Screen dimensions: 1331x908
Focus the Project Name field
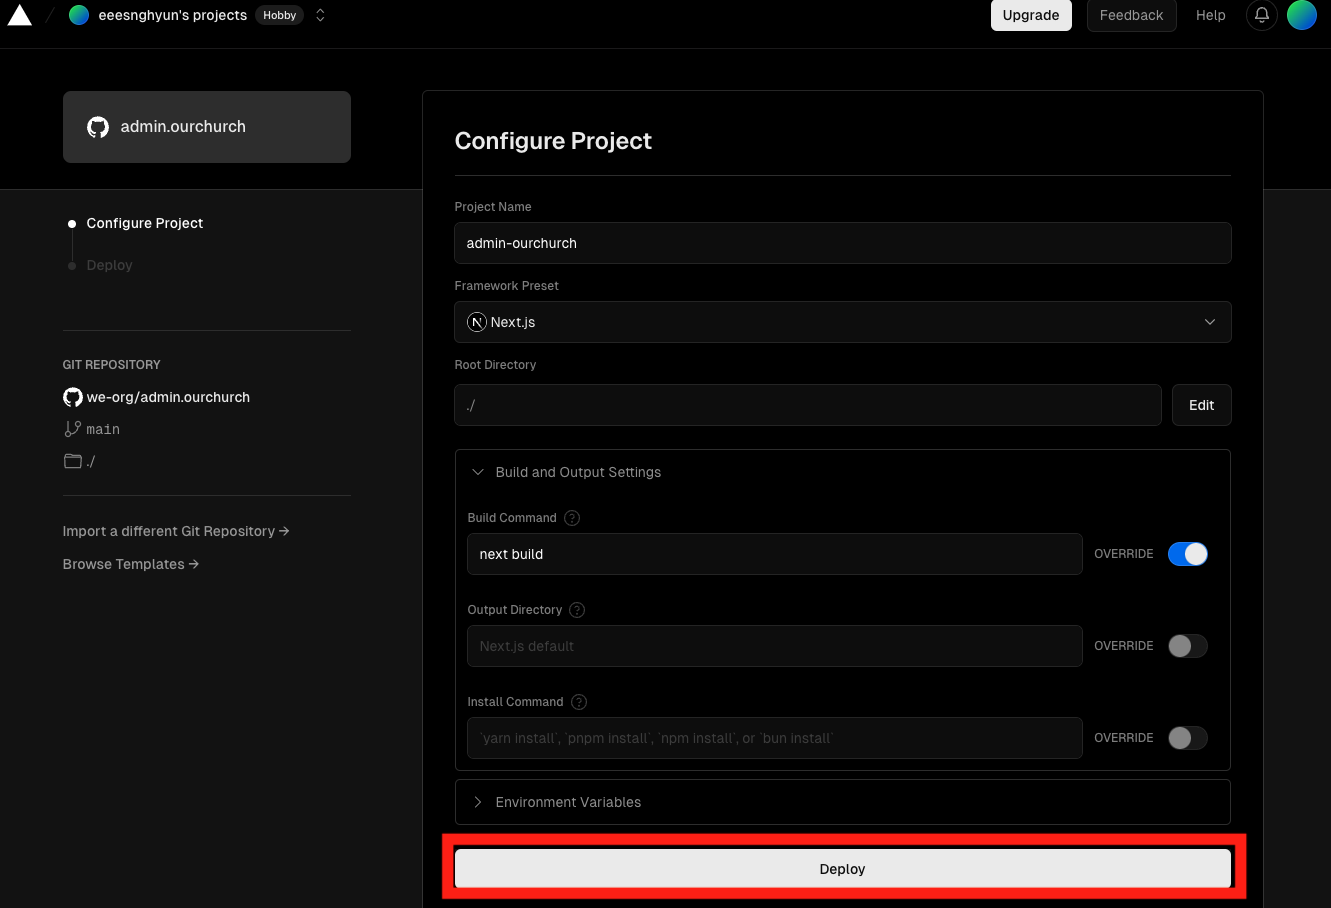coord(843,243)
